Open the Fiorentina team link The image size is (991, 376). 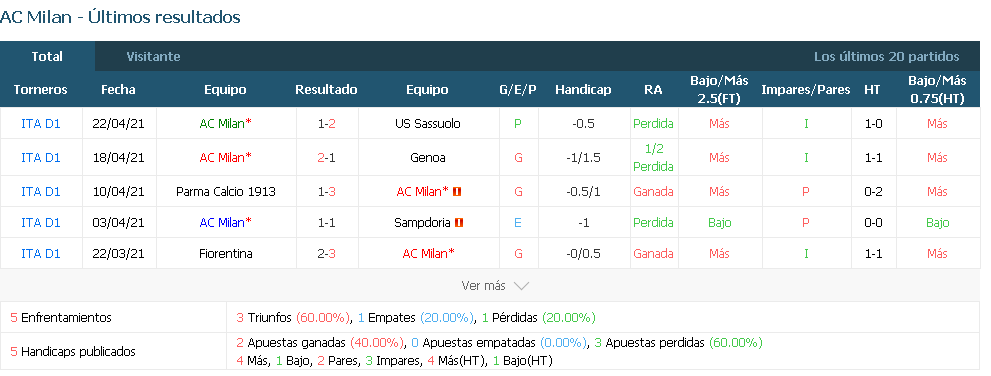point(226,253)
